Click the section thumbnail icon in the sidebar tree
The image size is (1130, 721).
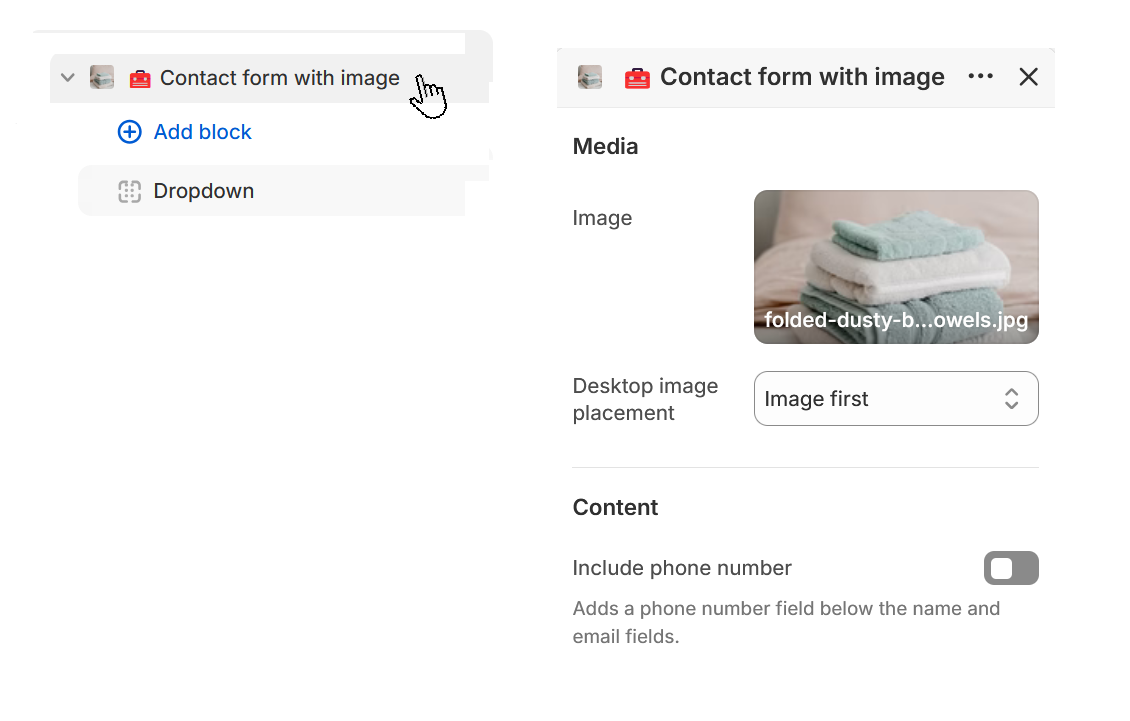pos(102,77)
